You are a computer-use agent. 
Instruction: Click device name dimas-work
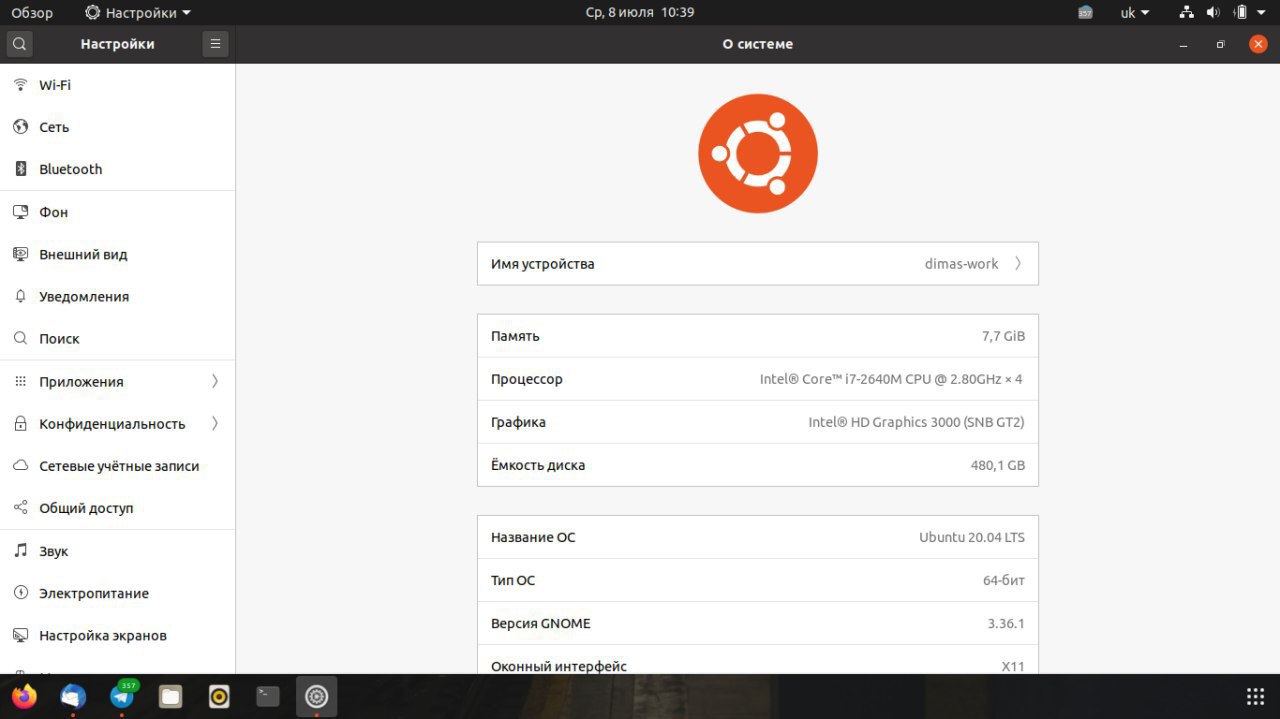pos(961,264)
